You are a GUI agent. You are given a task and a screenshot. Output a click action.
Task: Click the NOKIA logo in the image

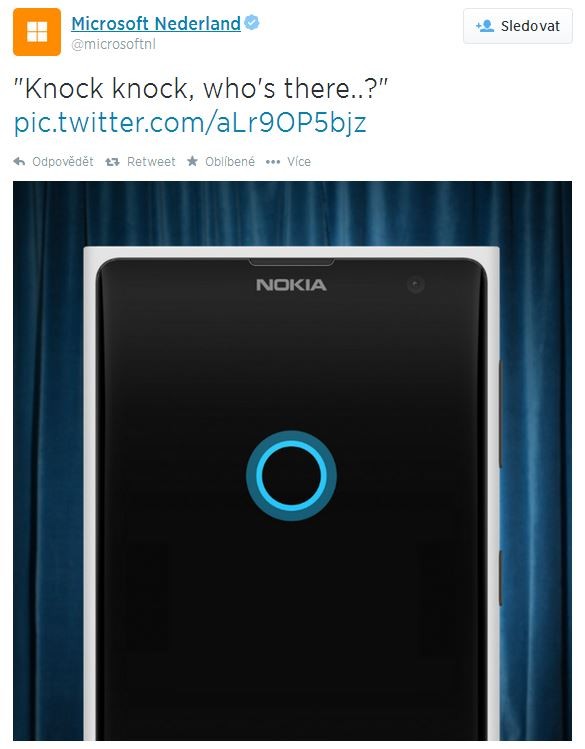(291, 285)
